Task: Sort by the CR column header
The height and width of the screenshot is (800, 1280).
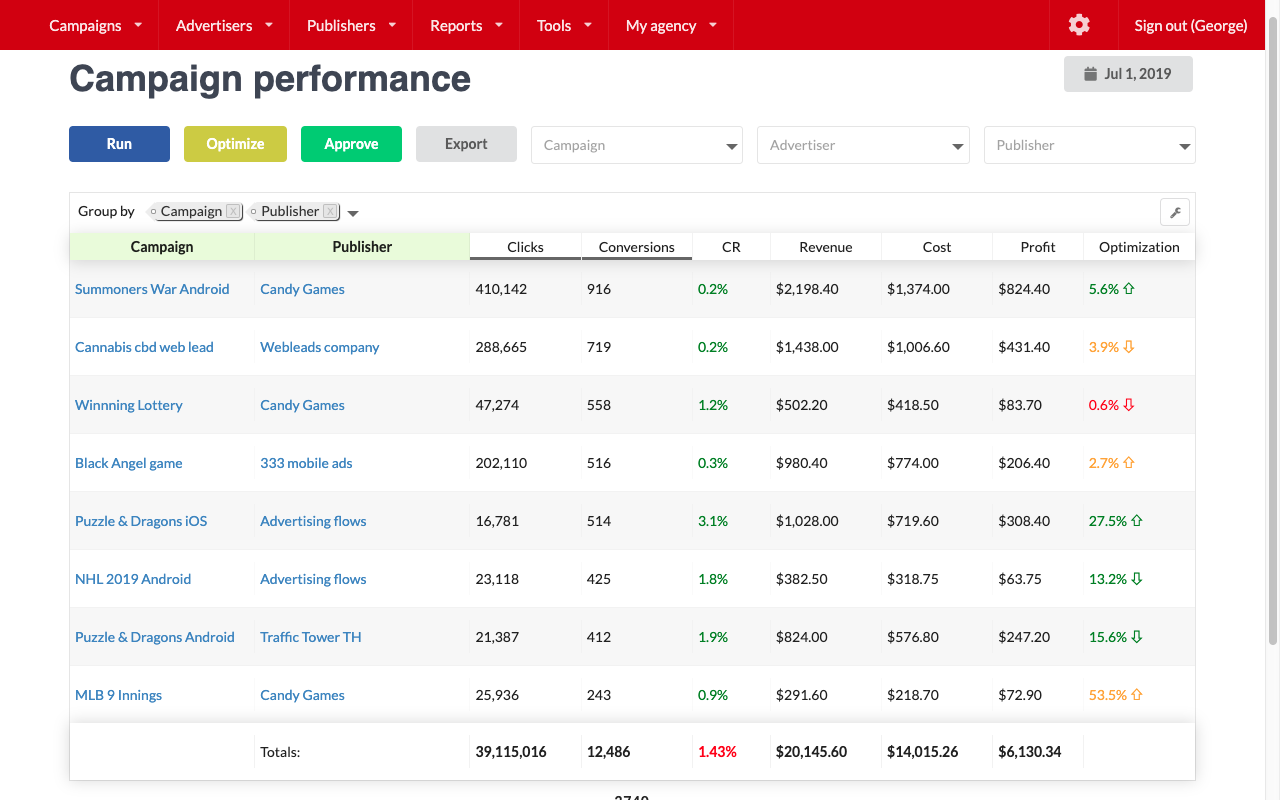Action: pos(731,247)
